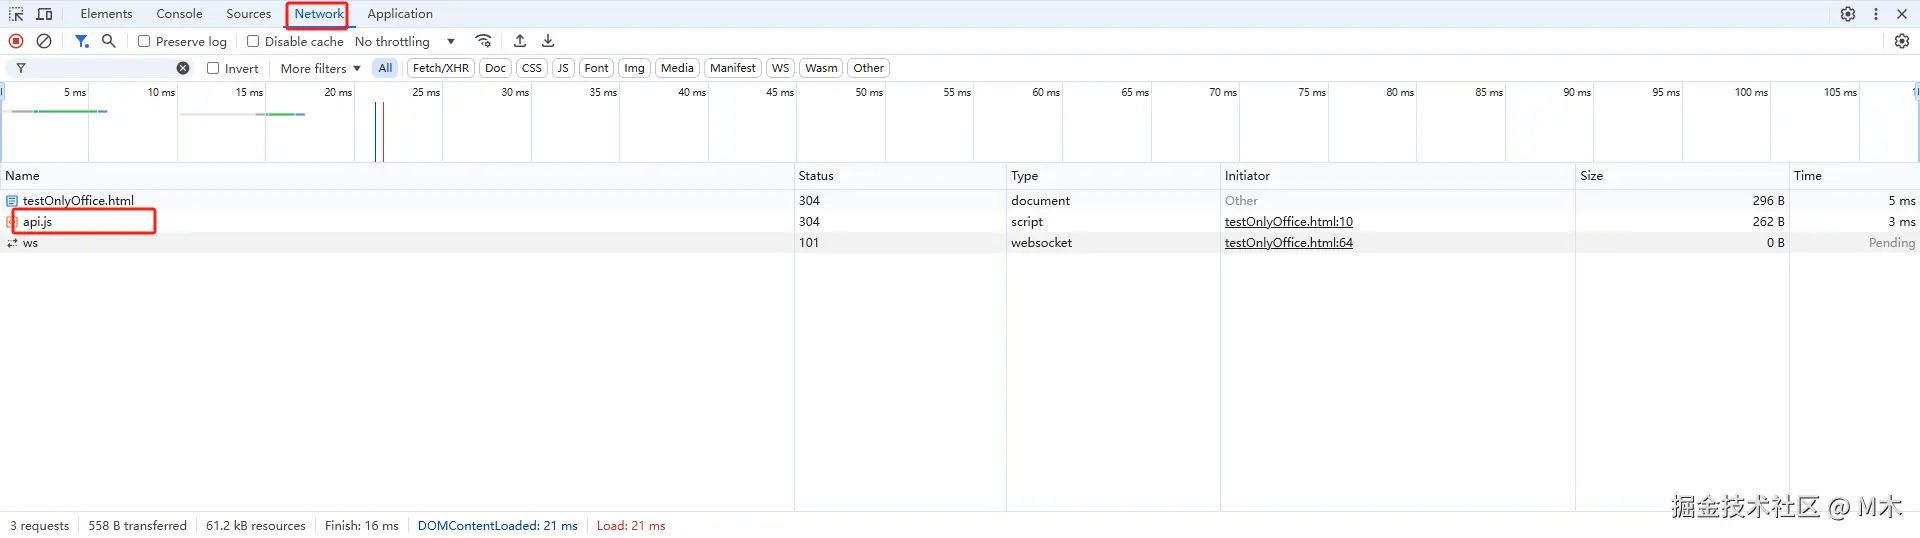Enable the Preserve log checkbox
The image size is (1920, 538).
pos(144,41)
